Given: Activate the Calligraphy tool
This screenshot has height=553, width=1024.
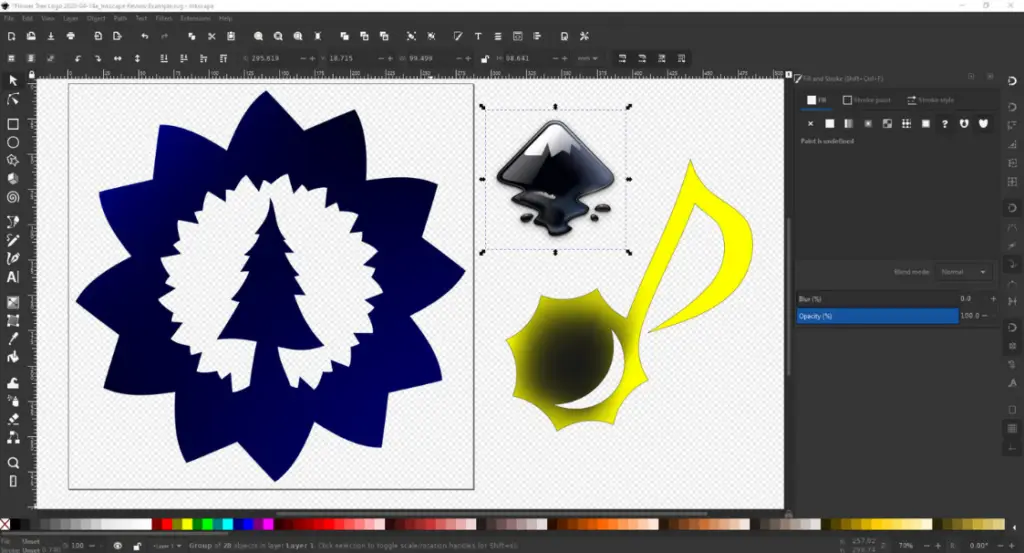Looking at the screenshot, I should click(12, 259).
